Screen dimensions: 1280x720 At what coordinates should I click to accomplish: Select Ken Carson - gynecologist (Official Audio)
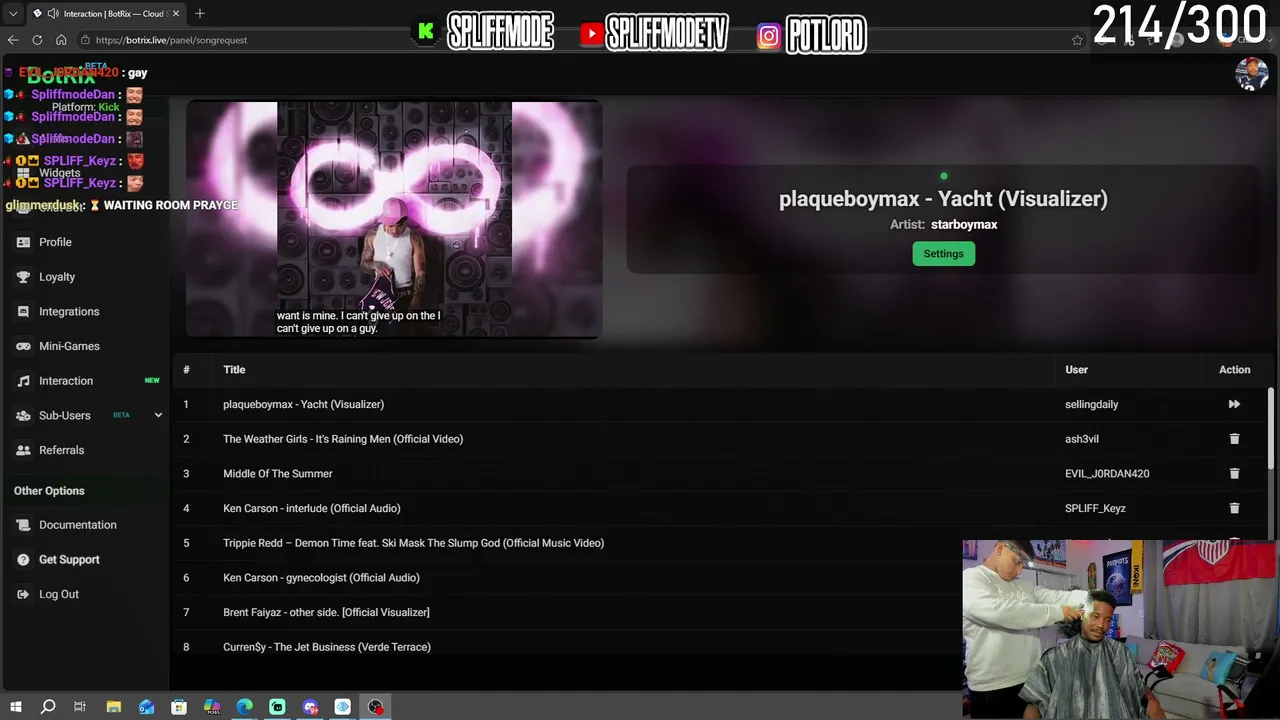click(321, 578)
